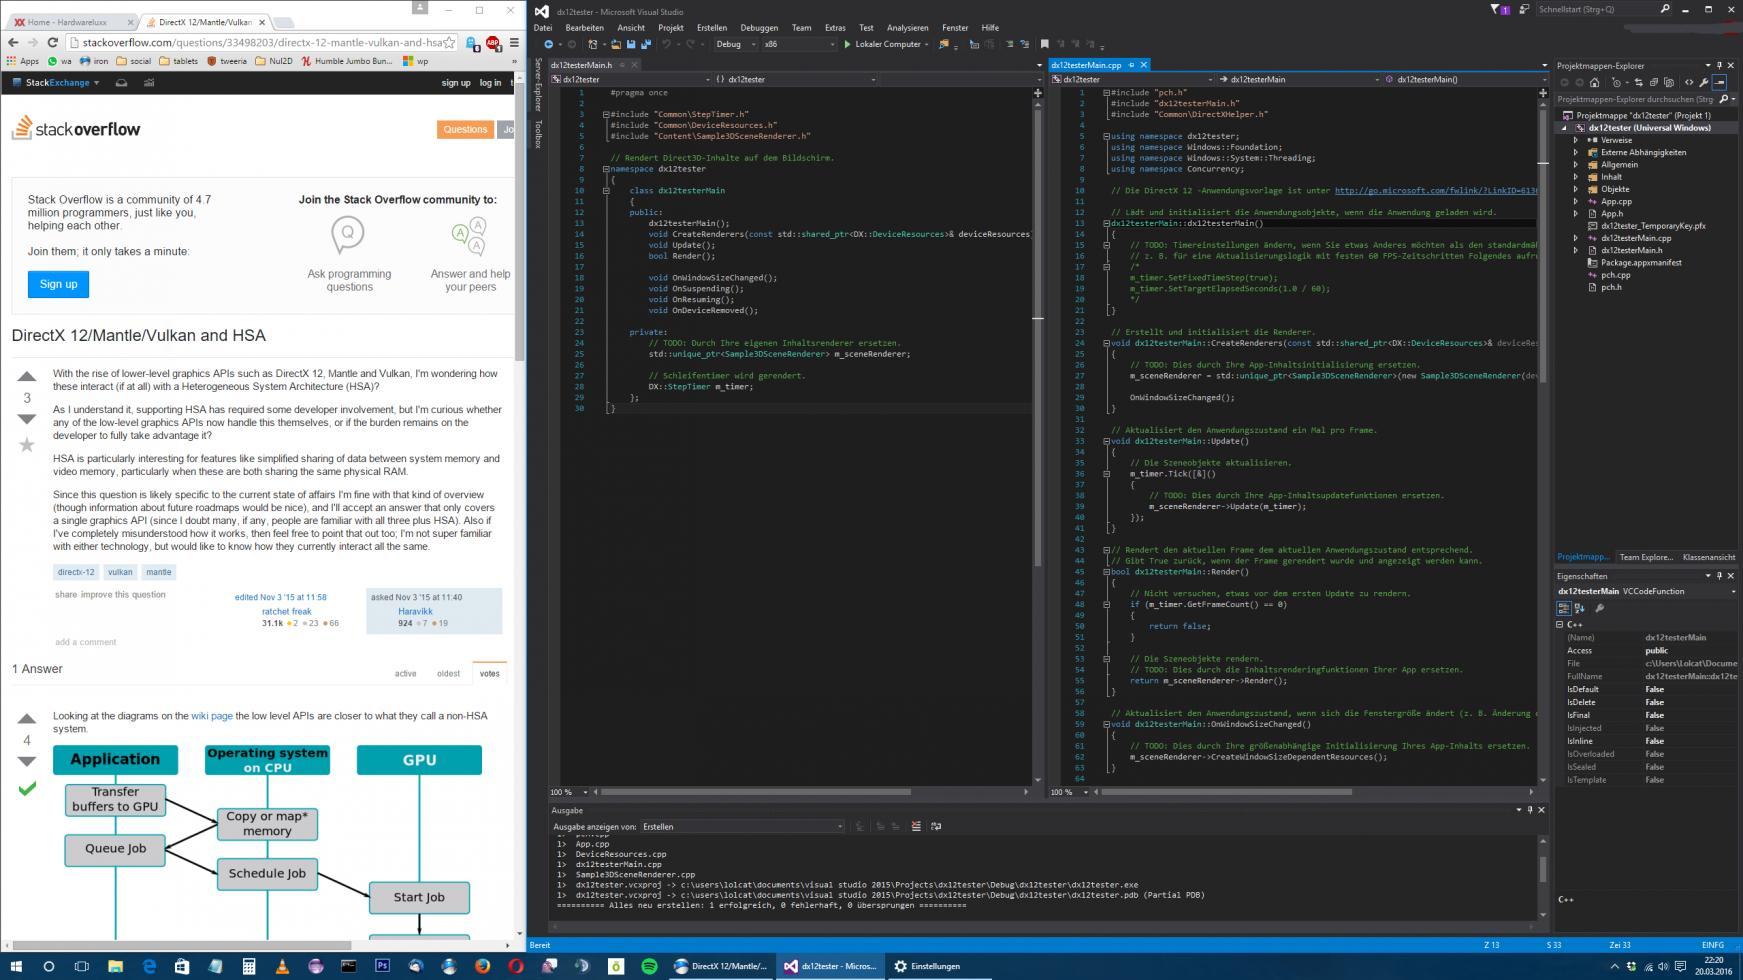Open user Haravikk's profile link
The width and height of the screenshot is (1743, 980).
pos(415,611)
